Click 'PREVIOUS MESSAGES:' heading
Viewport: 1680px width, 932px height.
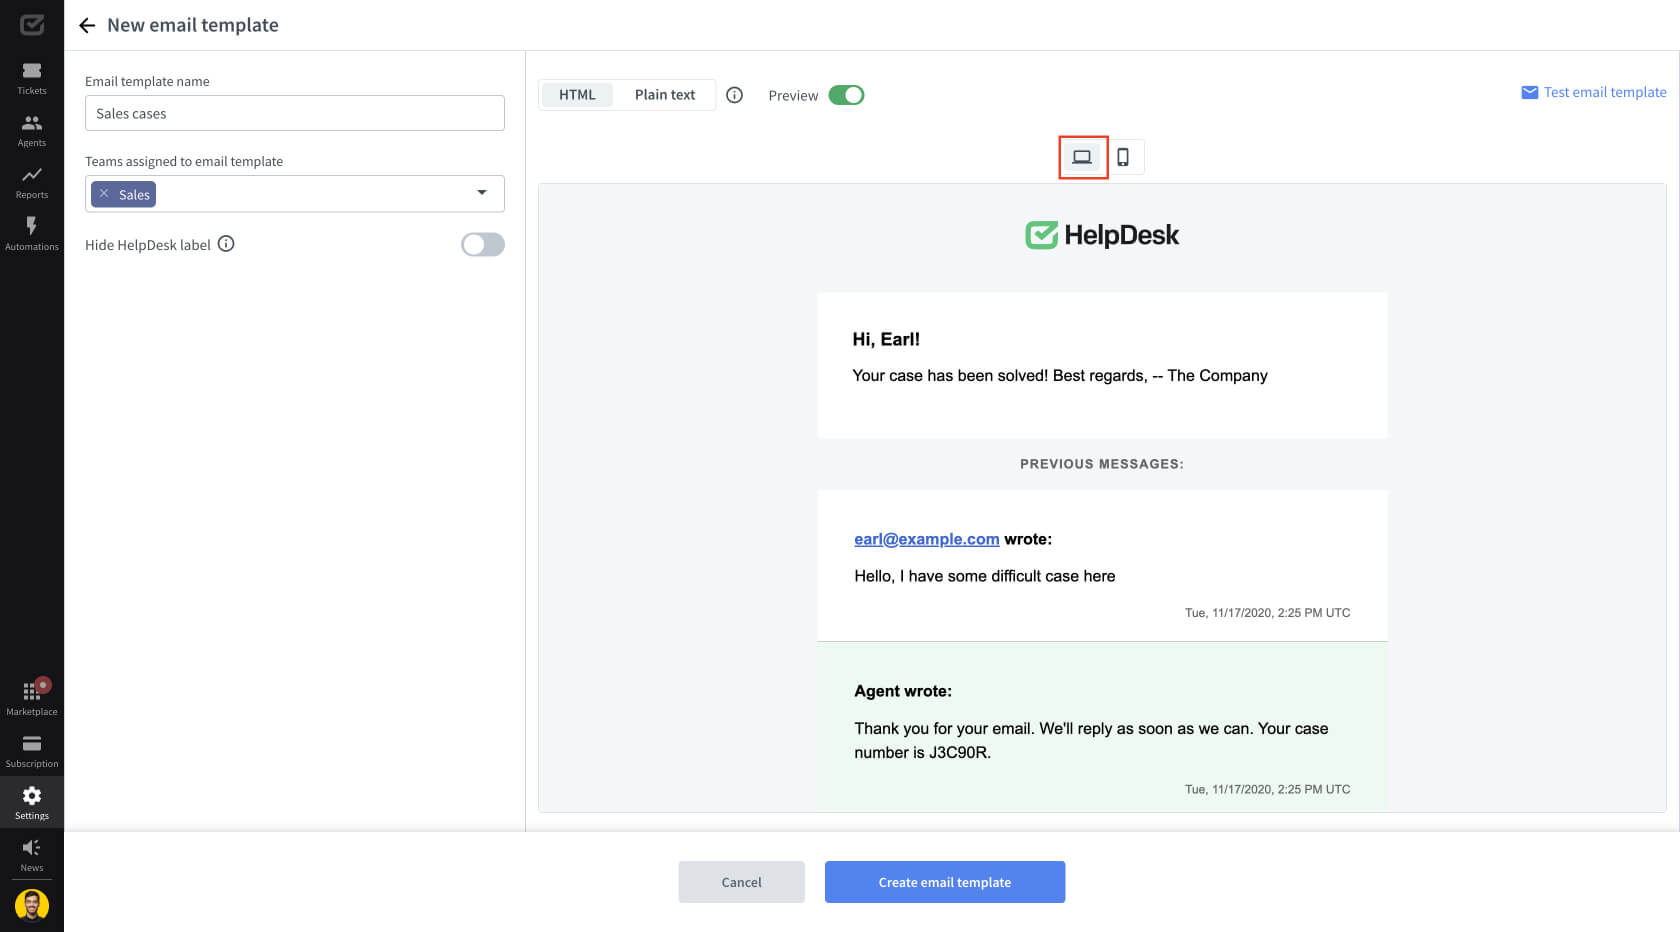tap(1102, 464)
